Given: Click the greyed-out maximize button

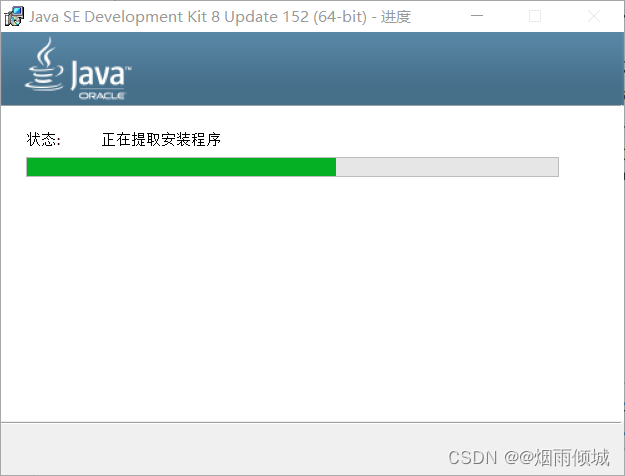Looking at the screenshot, I should [x=535, y=16].
